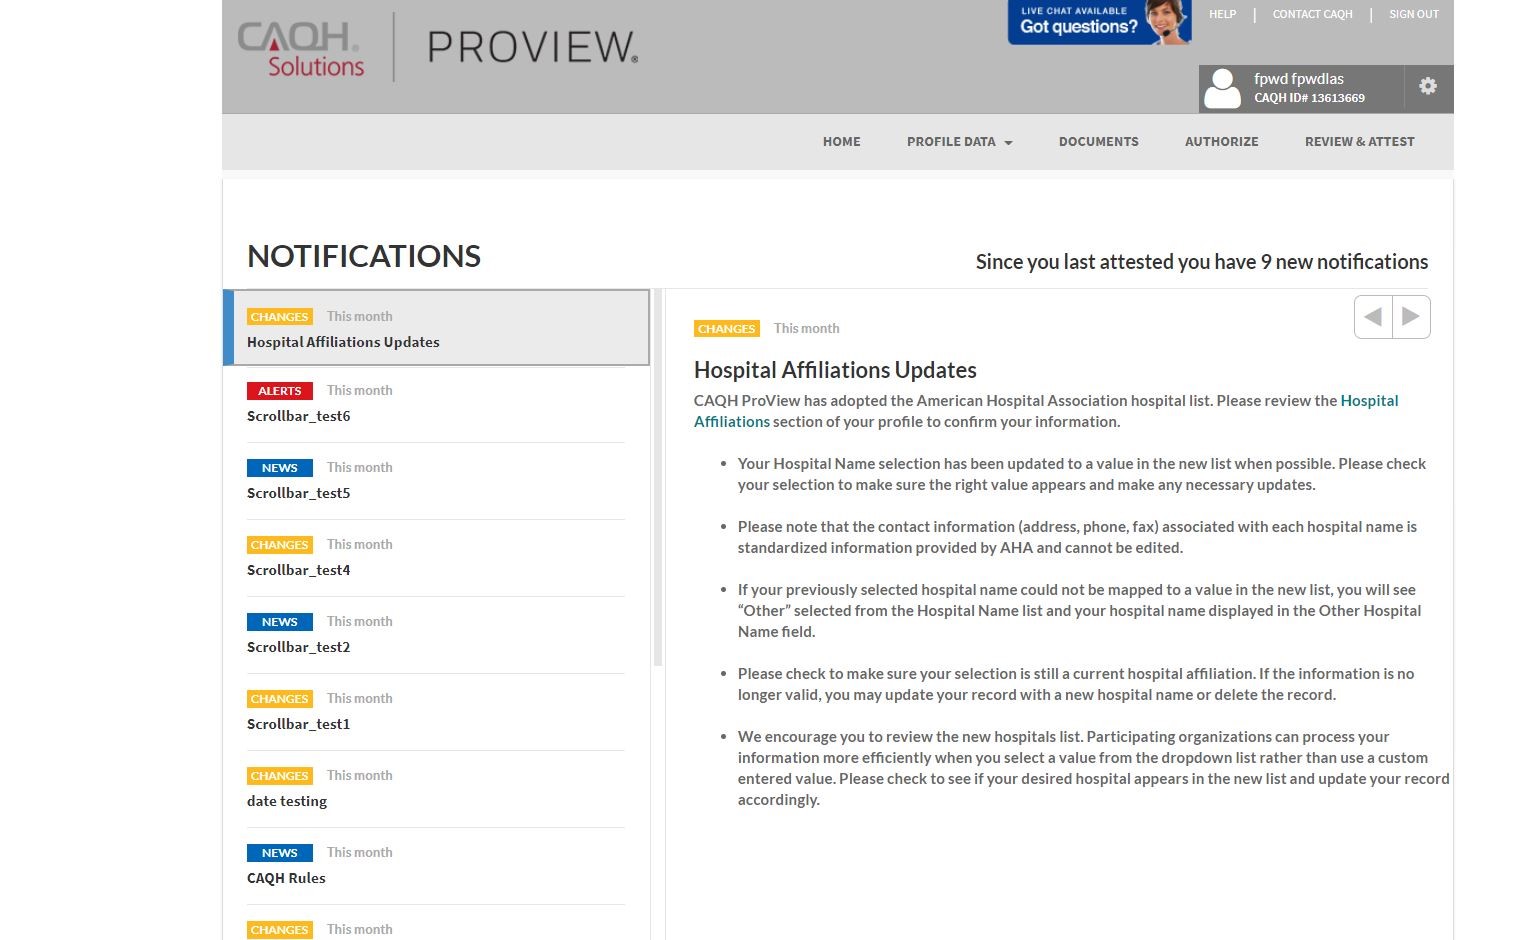1527x940 pixels.
Task: Click the CHANGES badge for Scrollbar_test4
Action: click(x=280, y=545)
